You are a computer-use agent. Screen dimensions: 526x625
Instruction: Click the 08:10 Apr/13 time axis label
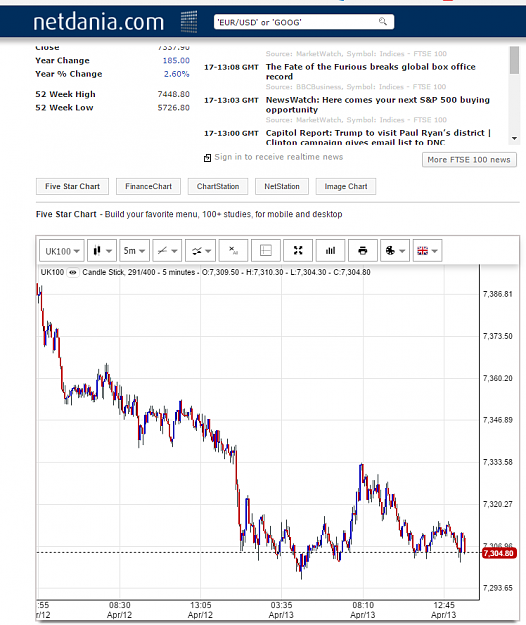[363, 610]
